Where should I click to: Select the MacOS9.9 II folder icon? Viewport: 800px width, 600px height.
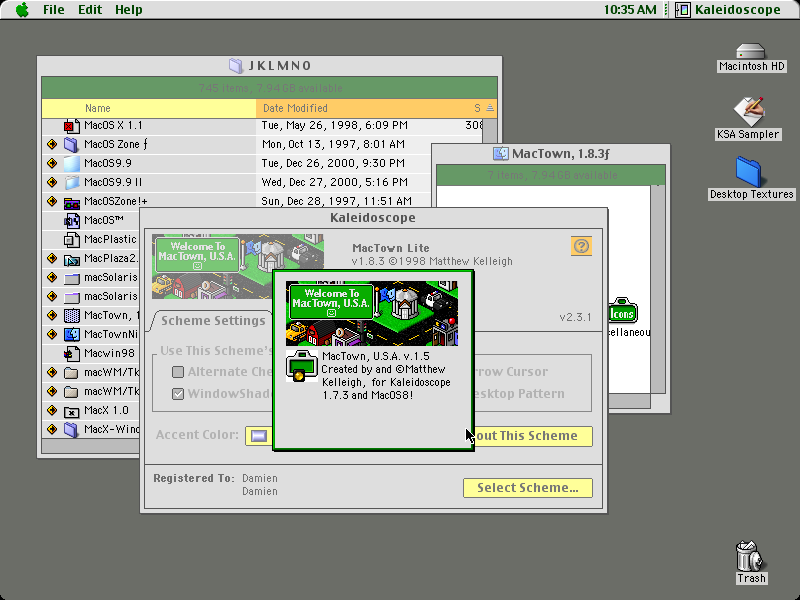coord(71,182)
